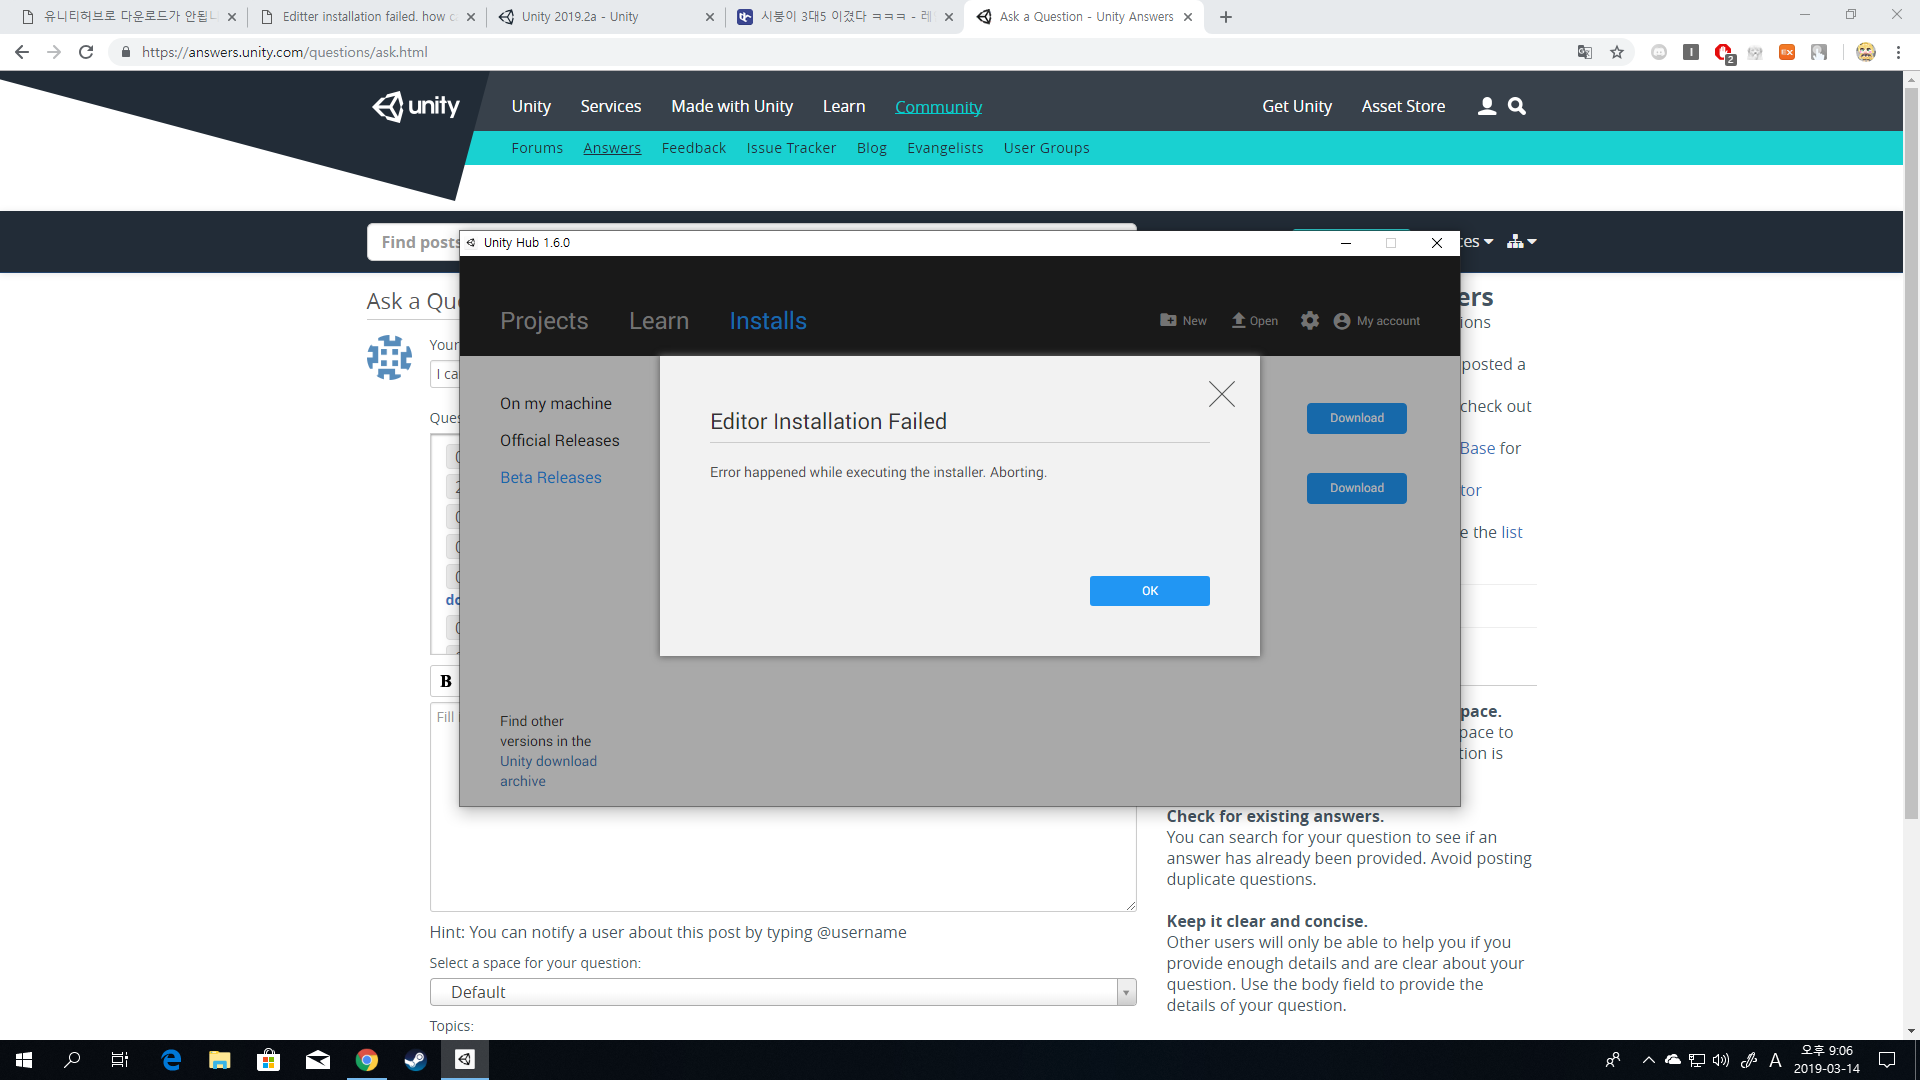The width and height of the screenshot is (1920, 1080).
Task: Click the Bold formatting button in editor
Action: pos(446,681)
